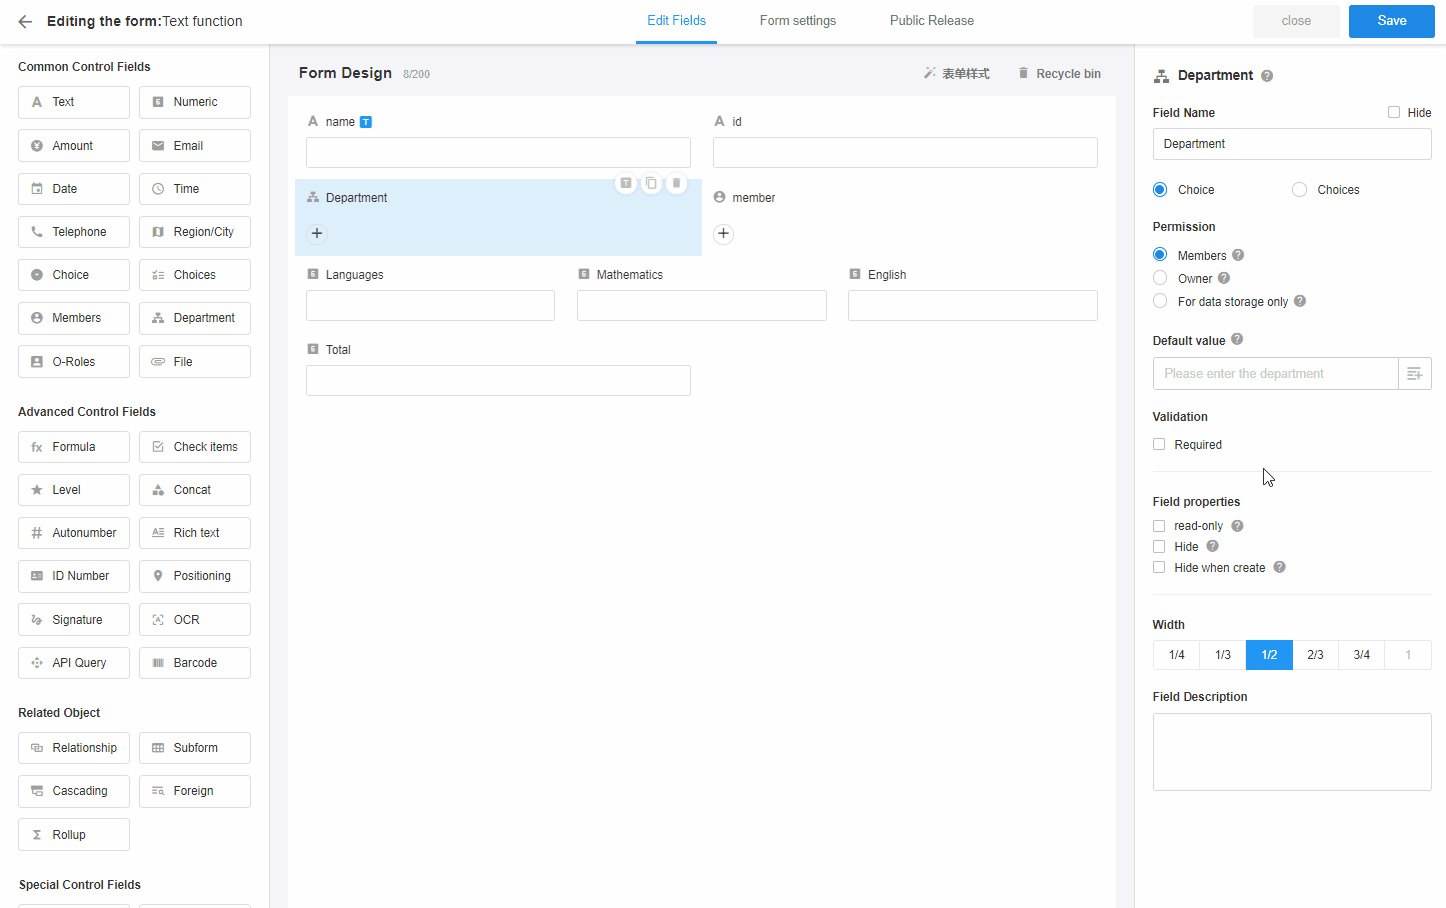
Task: Switch to the Form settings tab
Action: pos(797,21)
